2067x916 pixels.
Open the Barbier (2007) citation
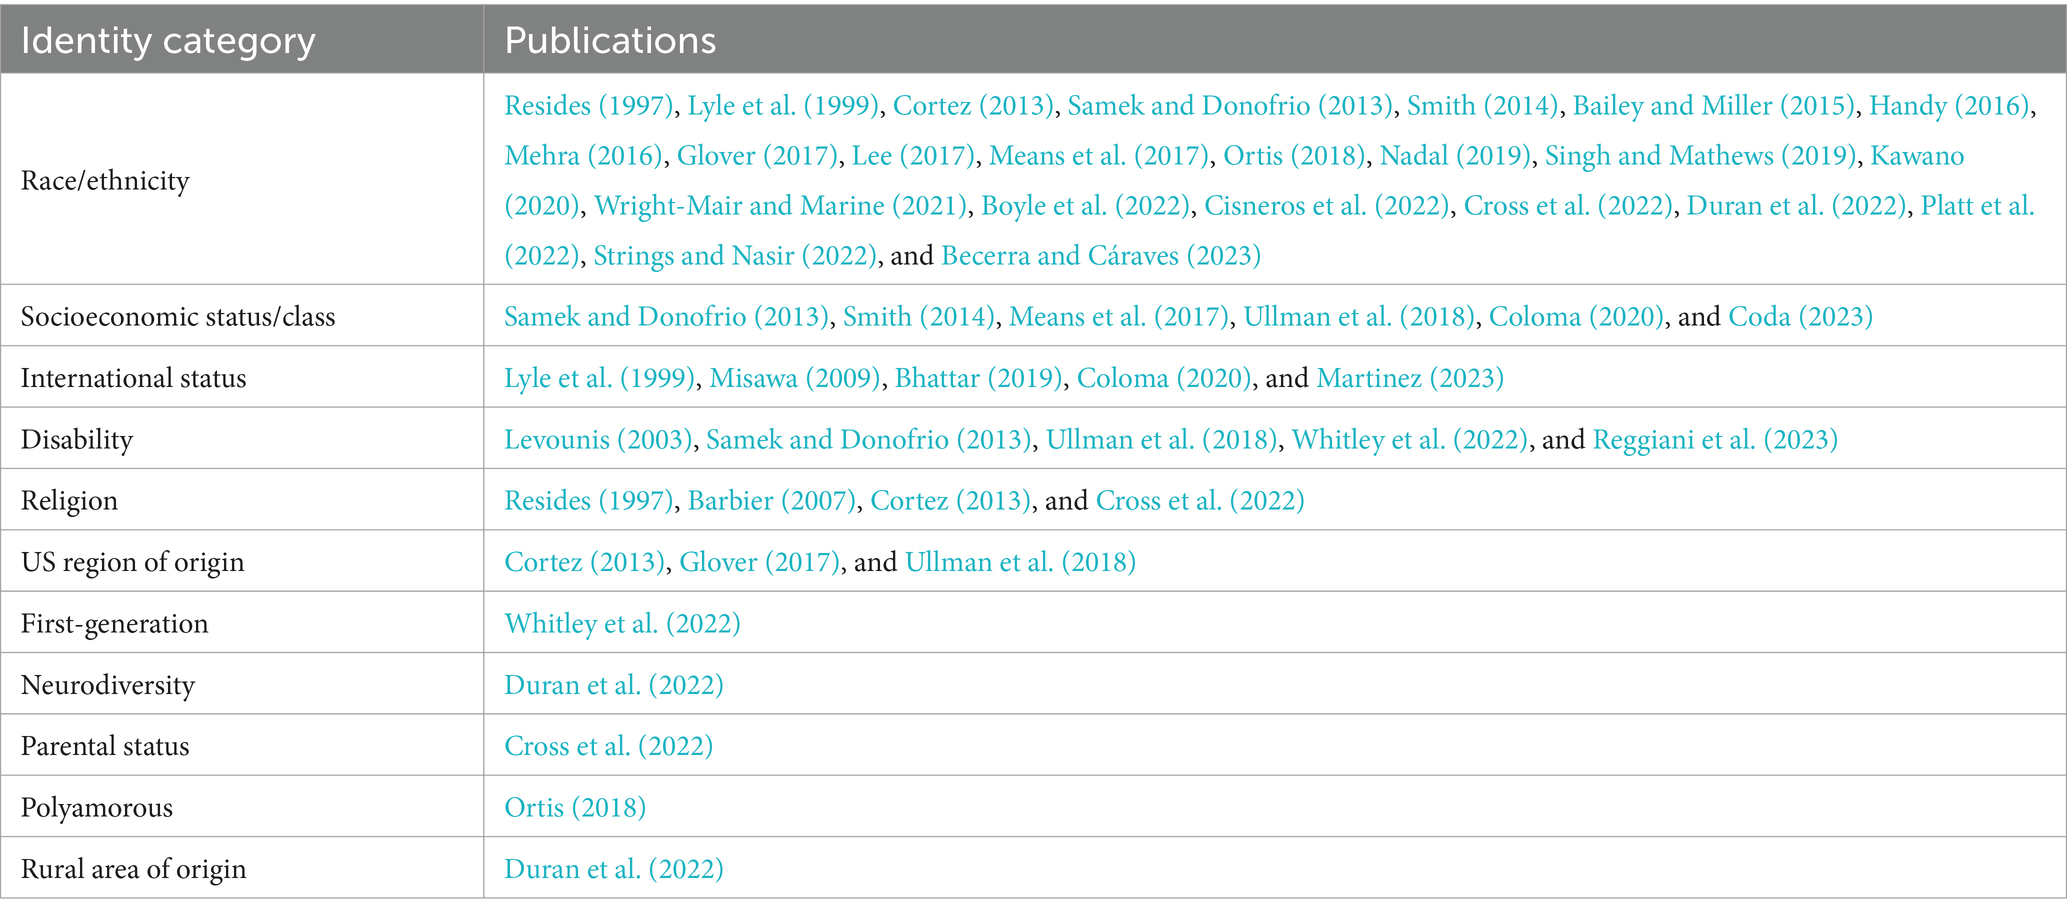(x=772, y=501)
